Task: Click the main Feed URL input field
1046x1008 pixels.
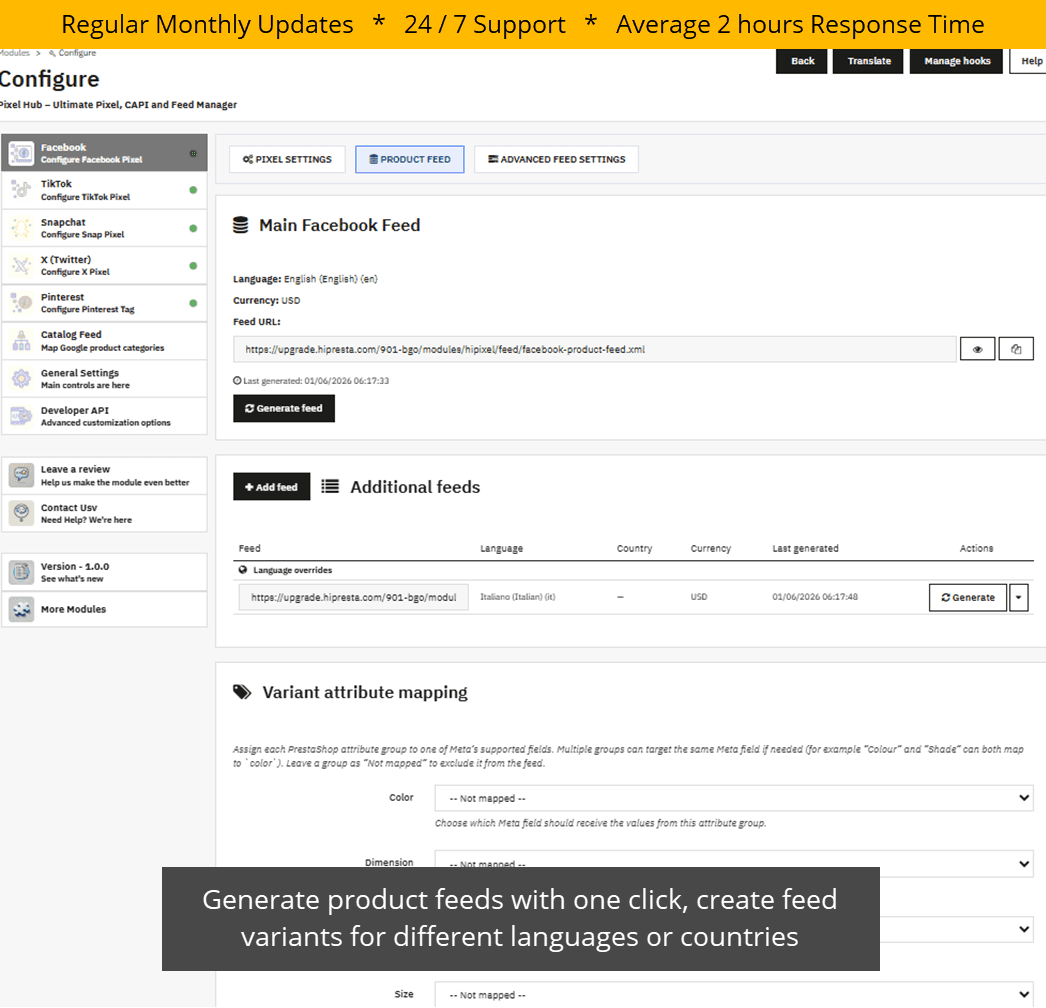Action: point(594,349)
